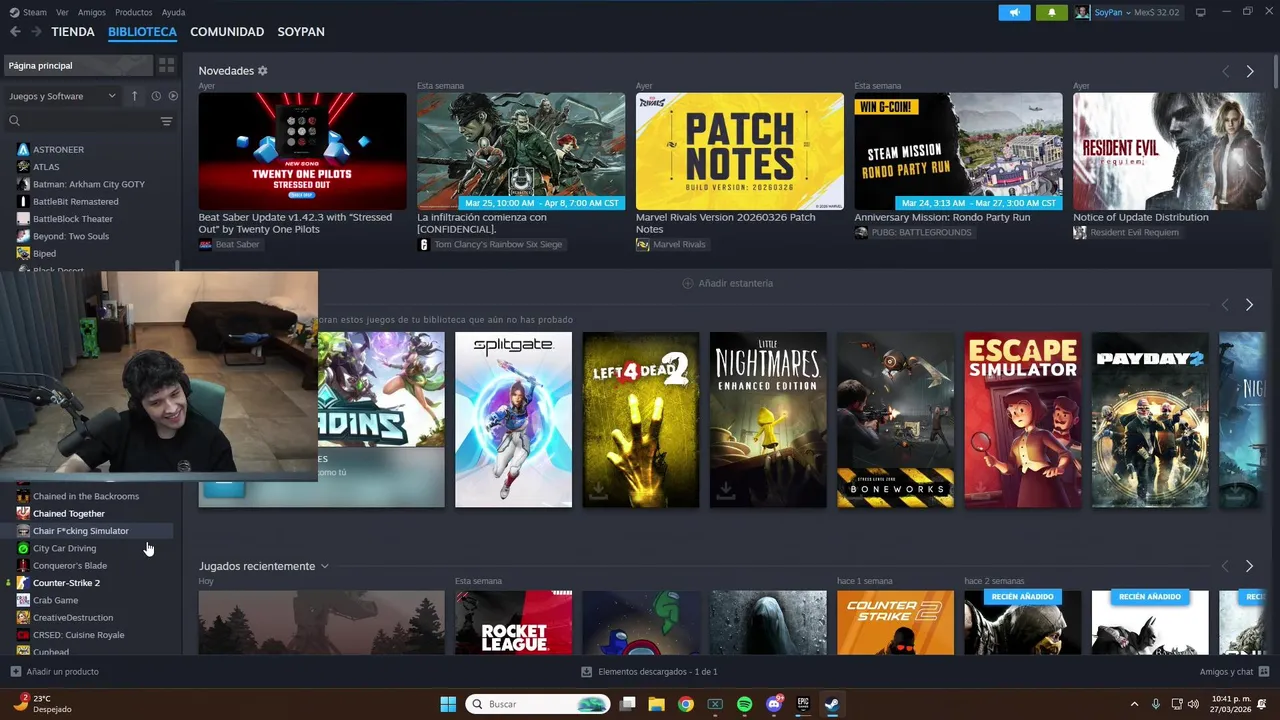Viewport: 1280px width, 720px height.
Task: Open Google Chrome from the taskbar
Action: tap(685, 704)
